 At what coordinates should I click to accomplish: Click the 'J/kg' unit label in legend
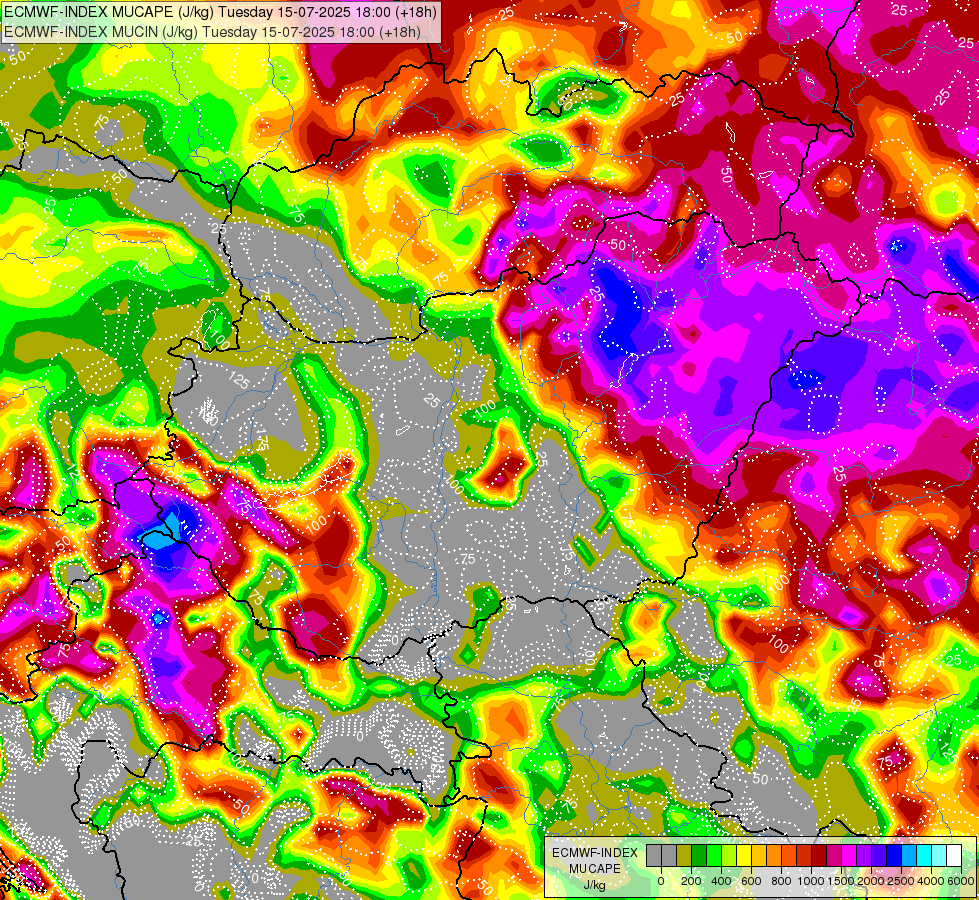point(594,885)
